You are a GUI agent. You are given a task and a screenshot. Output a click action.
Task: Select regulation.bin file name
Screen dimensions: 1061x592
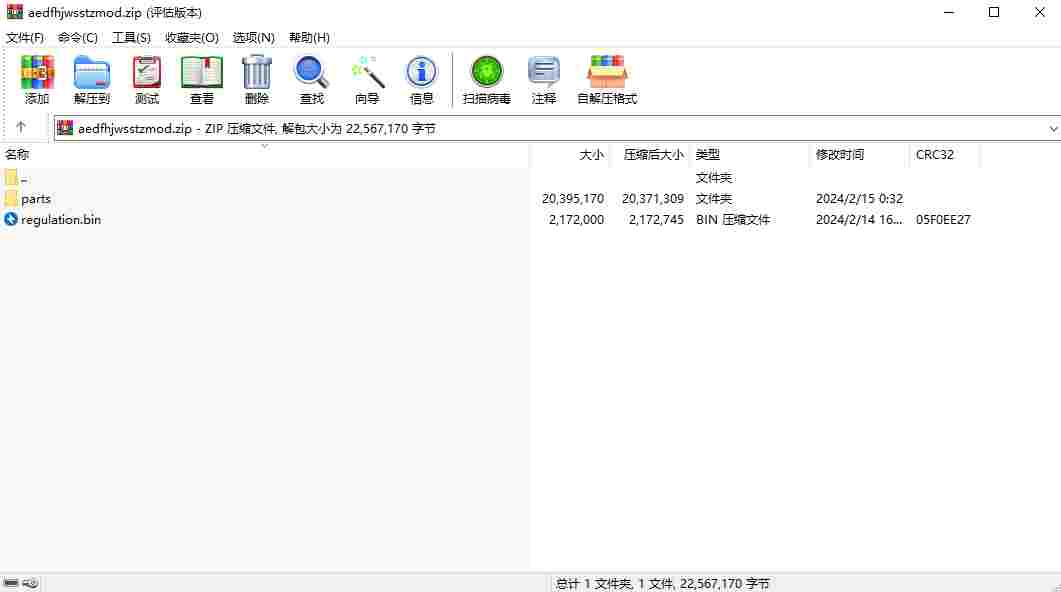tap(61, 219)
